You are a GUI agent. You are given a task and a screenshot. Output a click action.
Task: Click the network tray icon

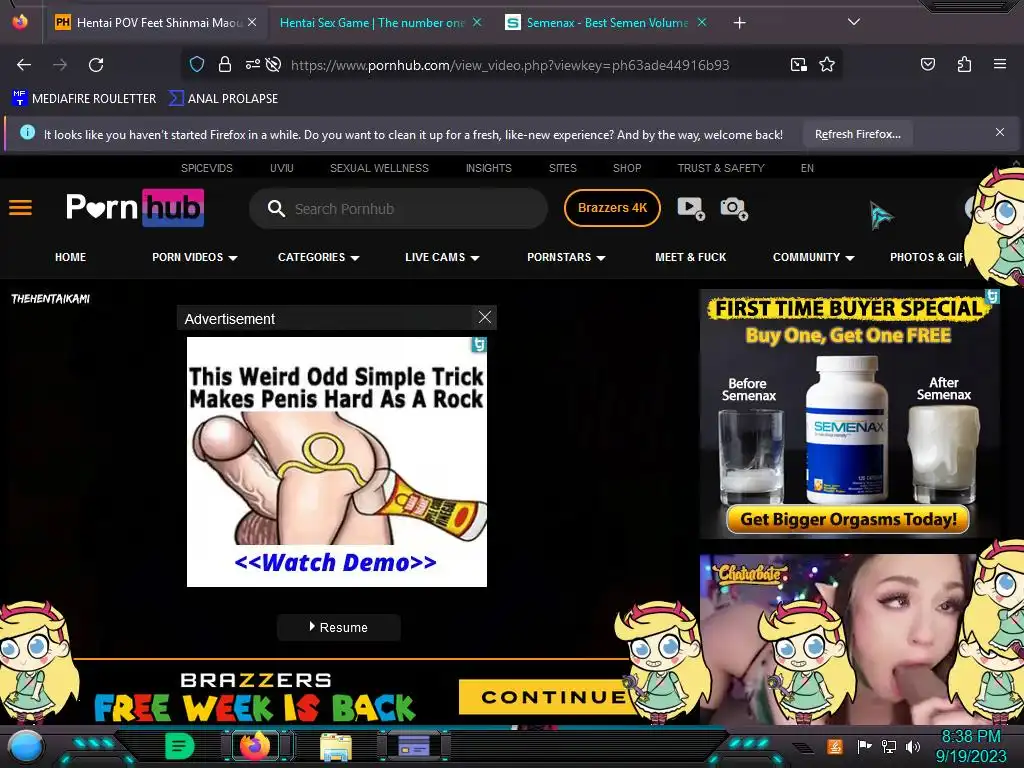889,746
